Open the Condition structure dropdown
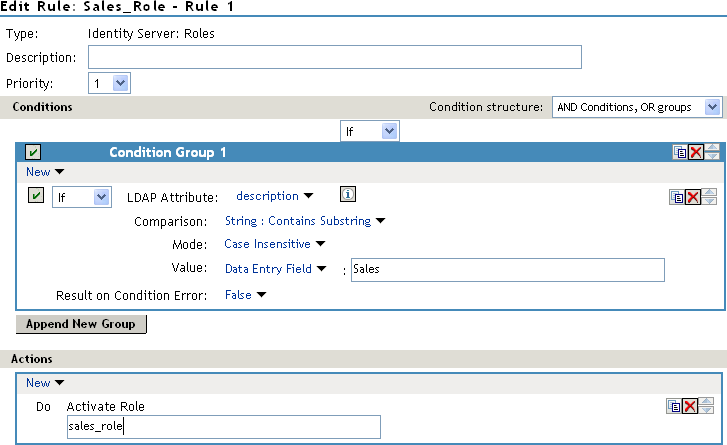Viewport: 727px width, 445px height. [636, 107]
